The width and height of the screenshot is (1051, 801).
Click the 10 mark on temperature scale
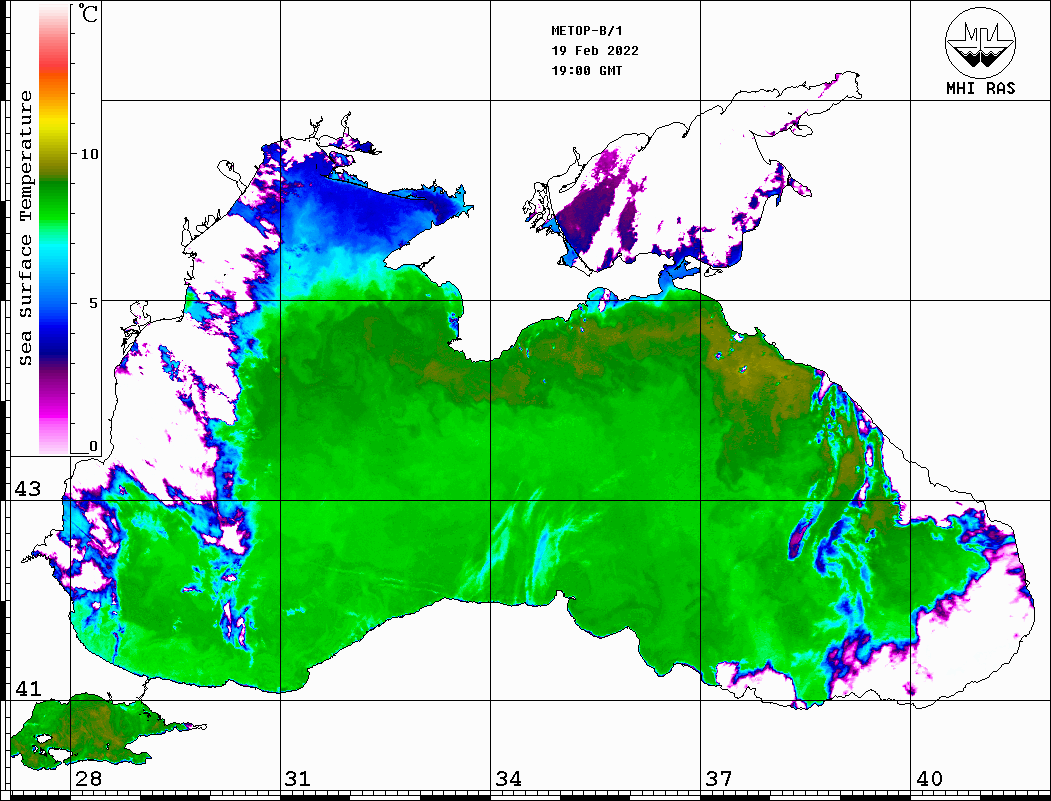pos(89,154)
